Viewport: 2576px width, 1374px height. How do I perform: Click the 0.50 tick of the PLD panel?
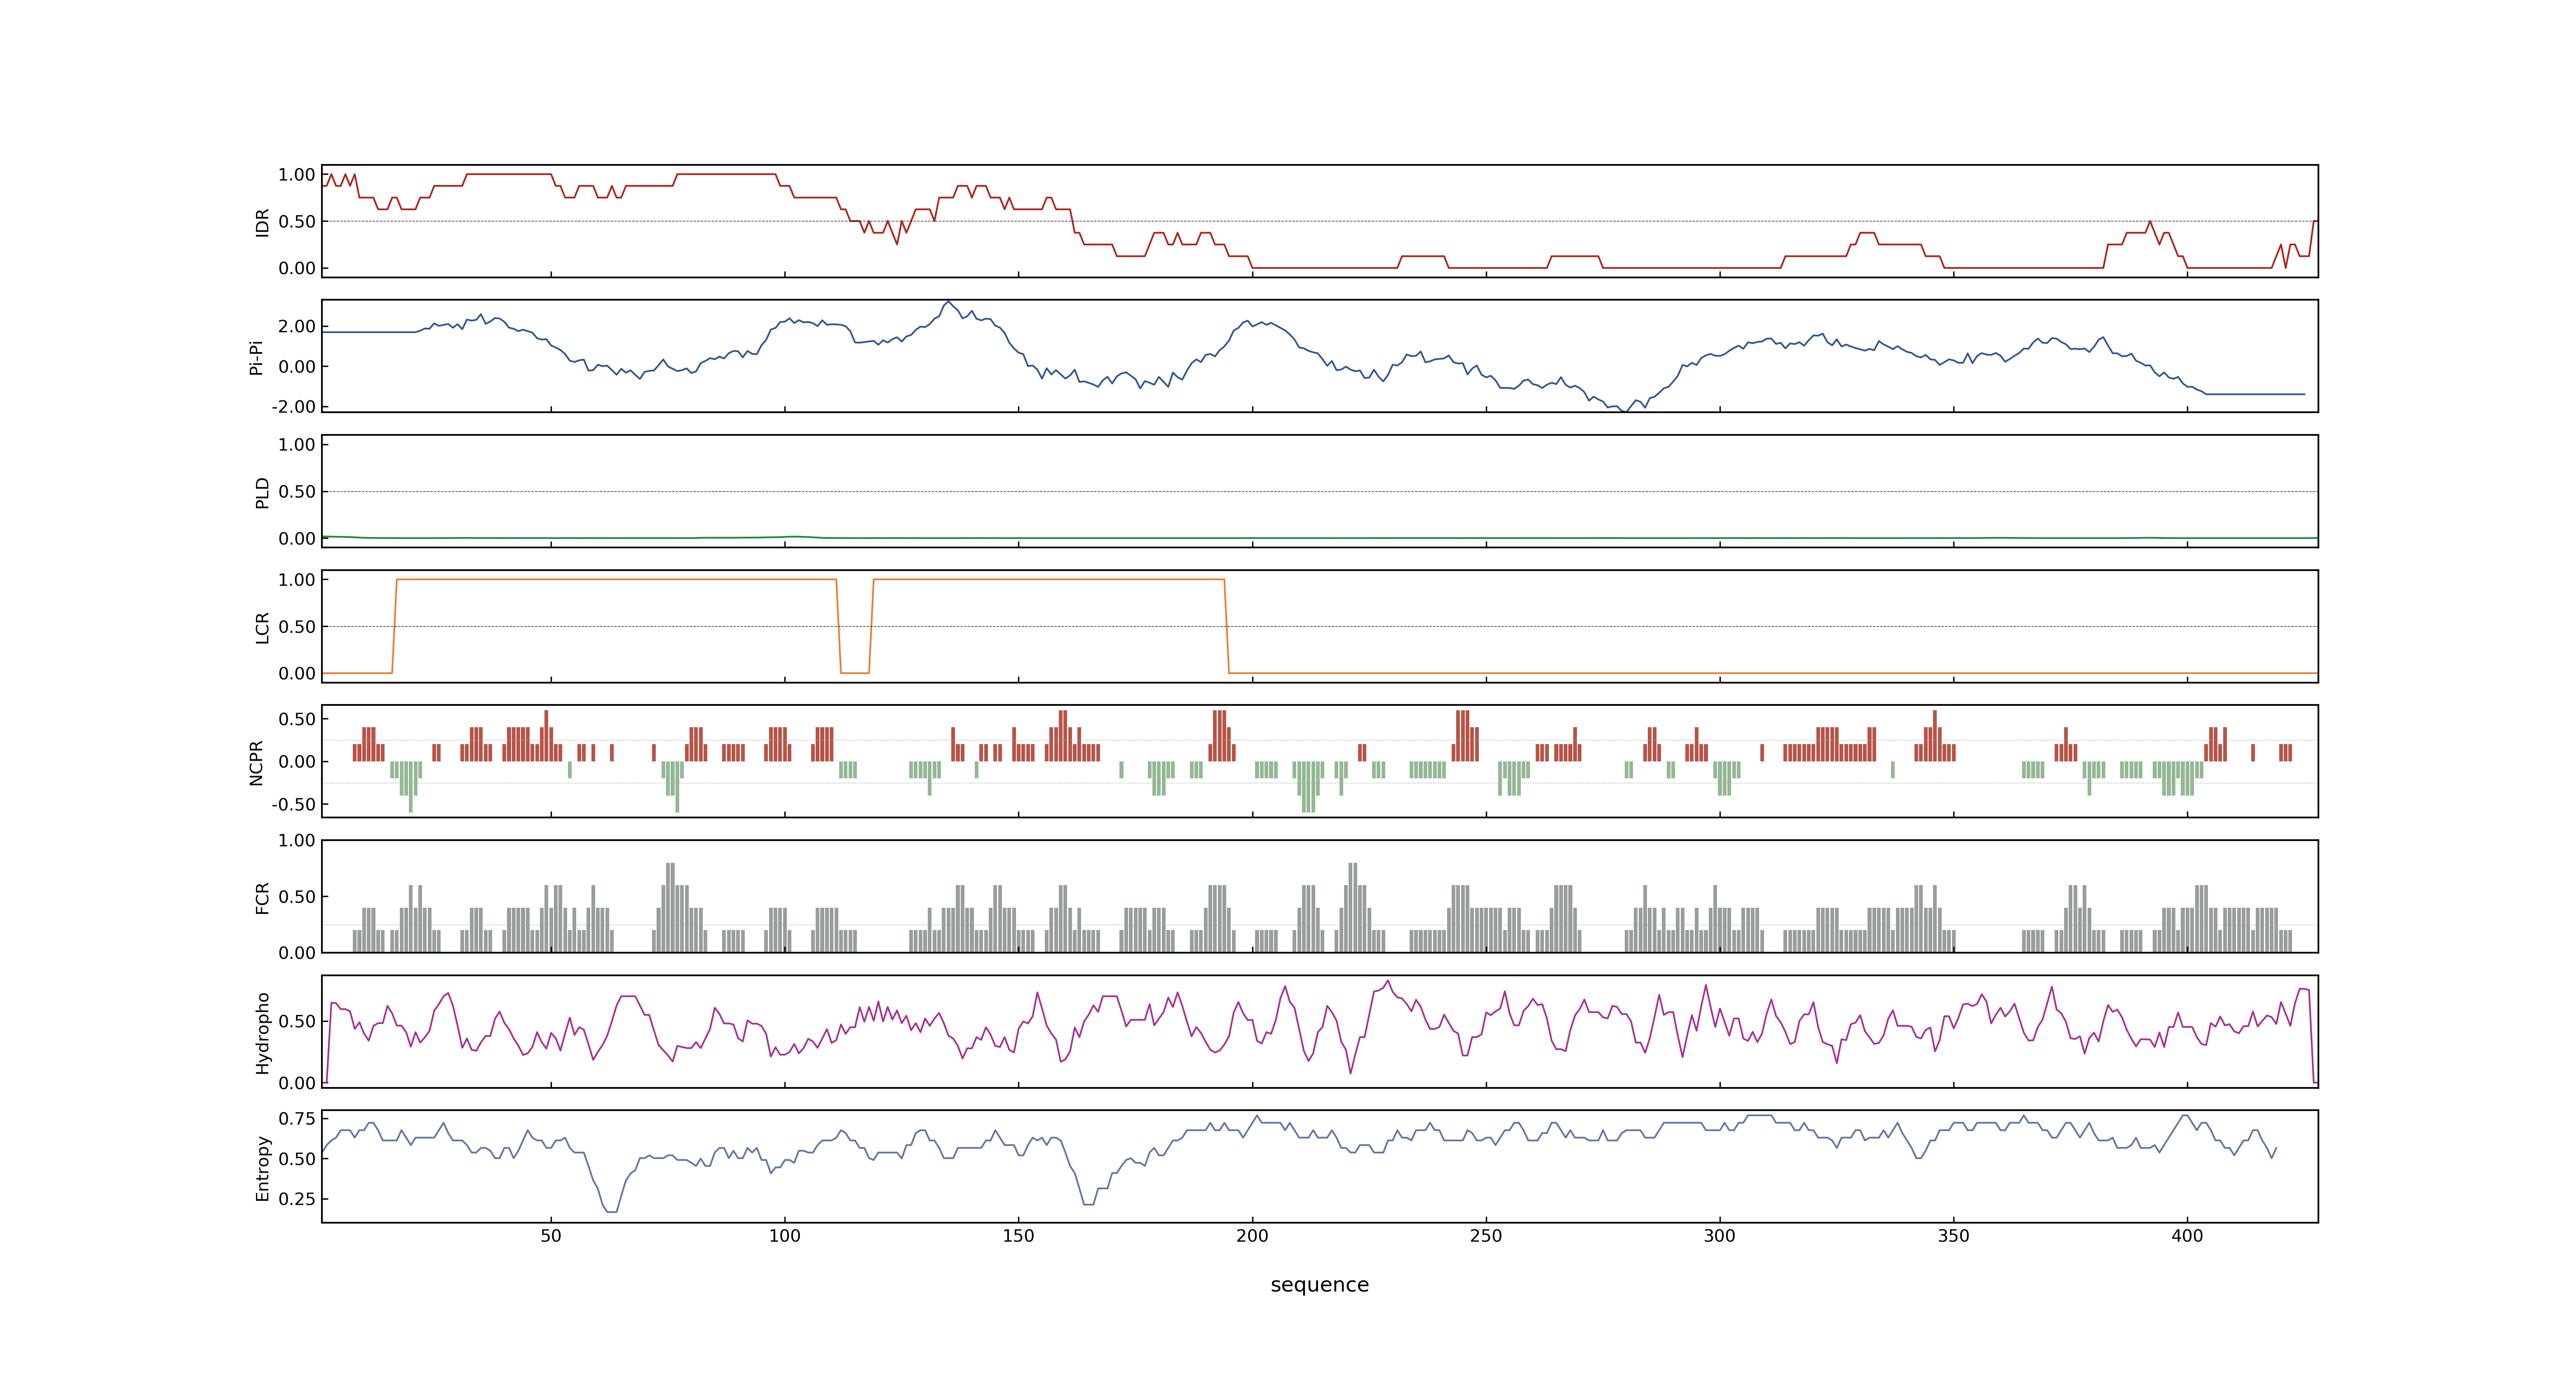(297, 492)
